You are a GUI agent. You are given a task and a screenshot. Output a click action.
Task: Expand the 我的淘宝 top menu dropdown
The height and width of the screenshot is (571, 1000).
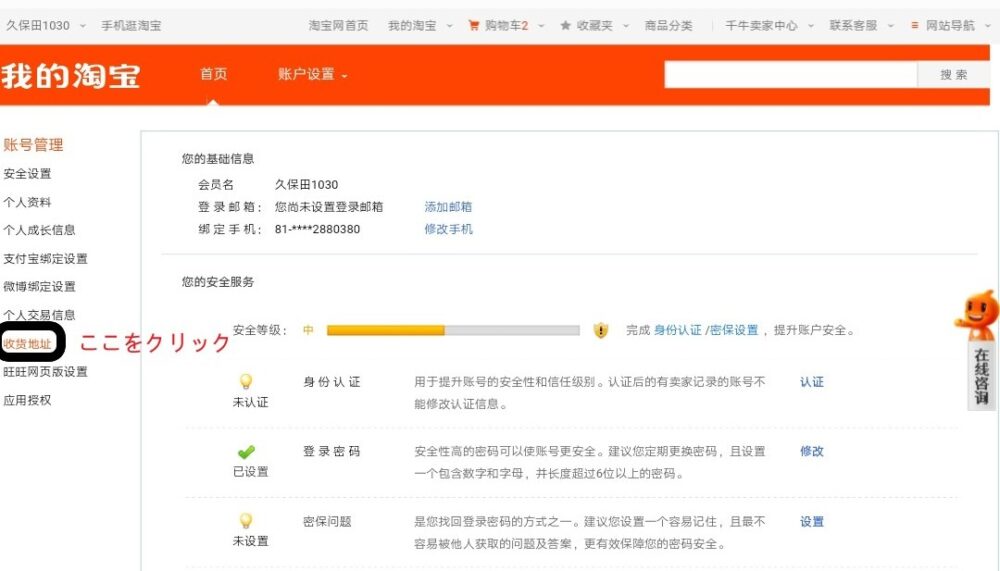pos(450,26)
